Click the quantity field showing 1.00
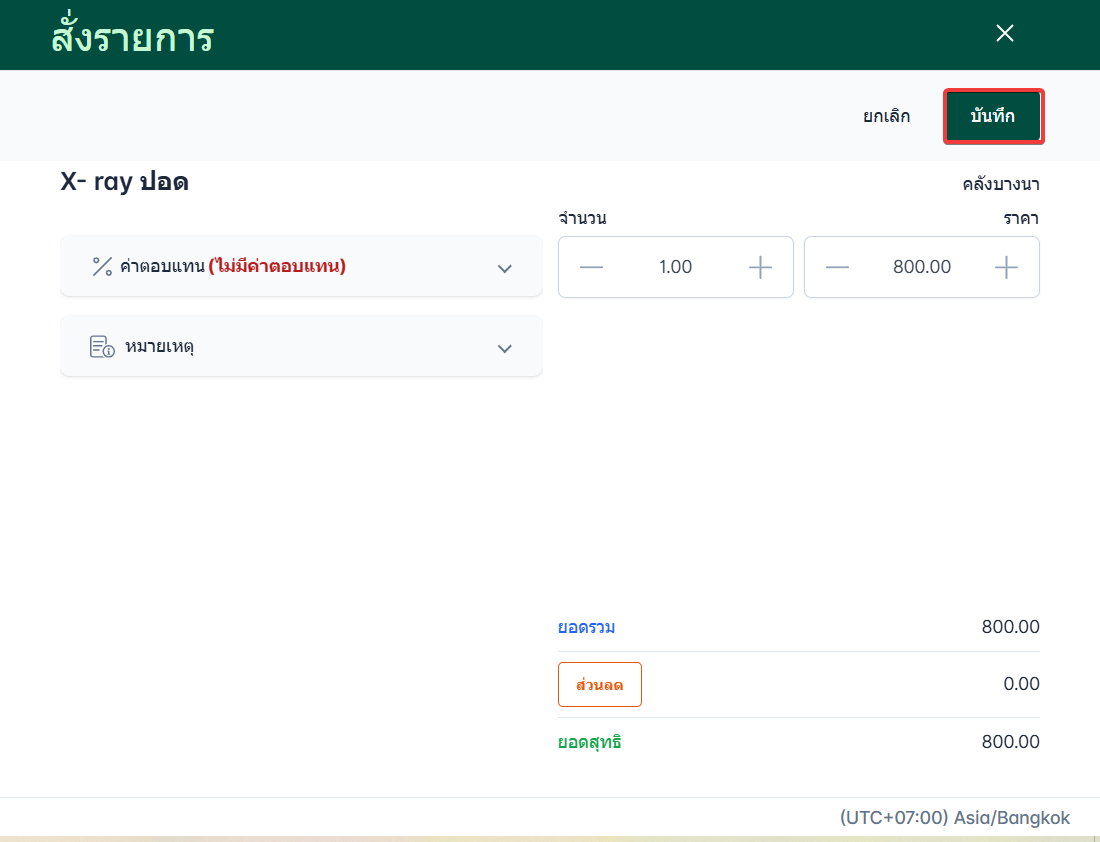Image resolution: width=1100 pixels, height=842 pixels. point(676,267)
